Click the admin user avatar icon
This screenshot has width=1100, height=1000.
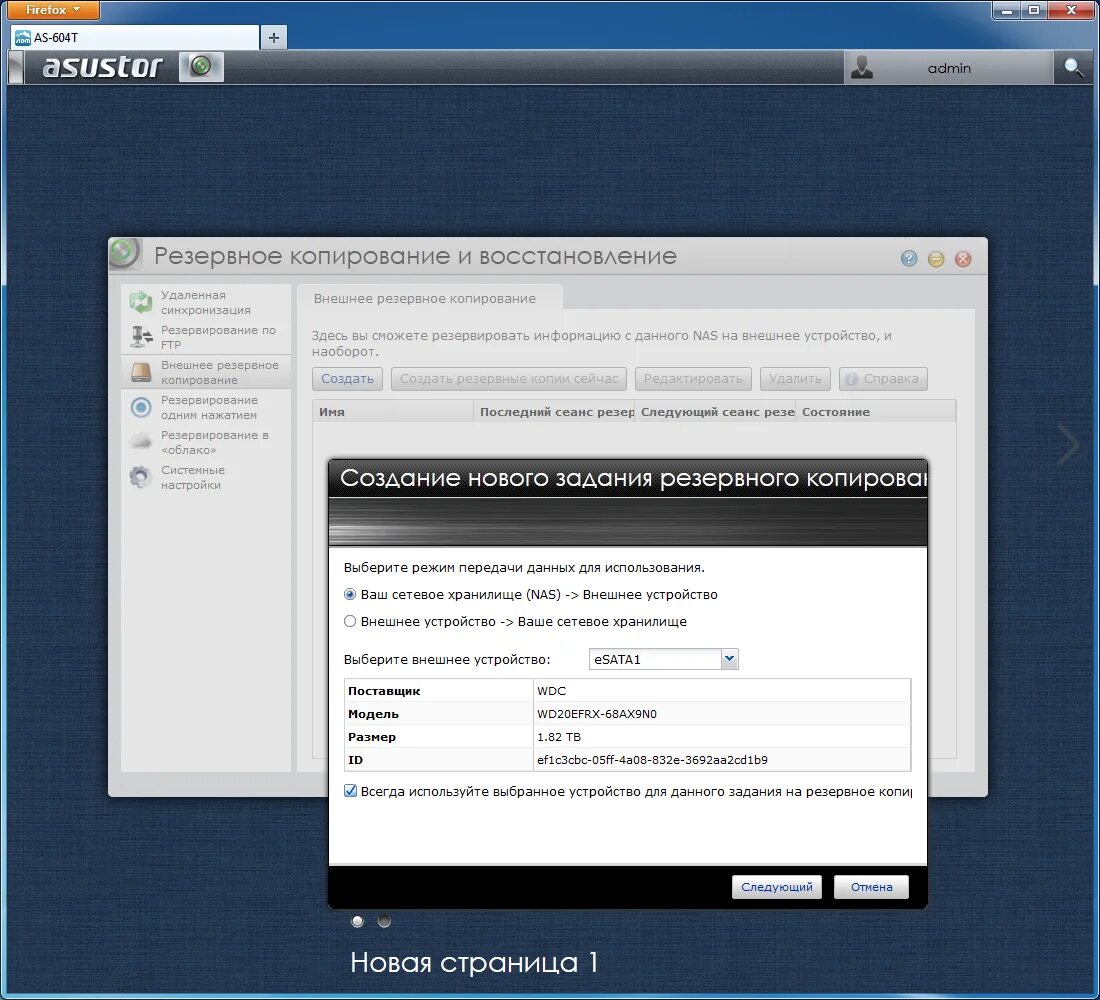861,67
